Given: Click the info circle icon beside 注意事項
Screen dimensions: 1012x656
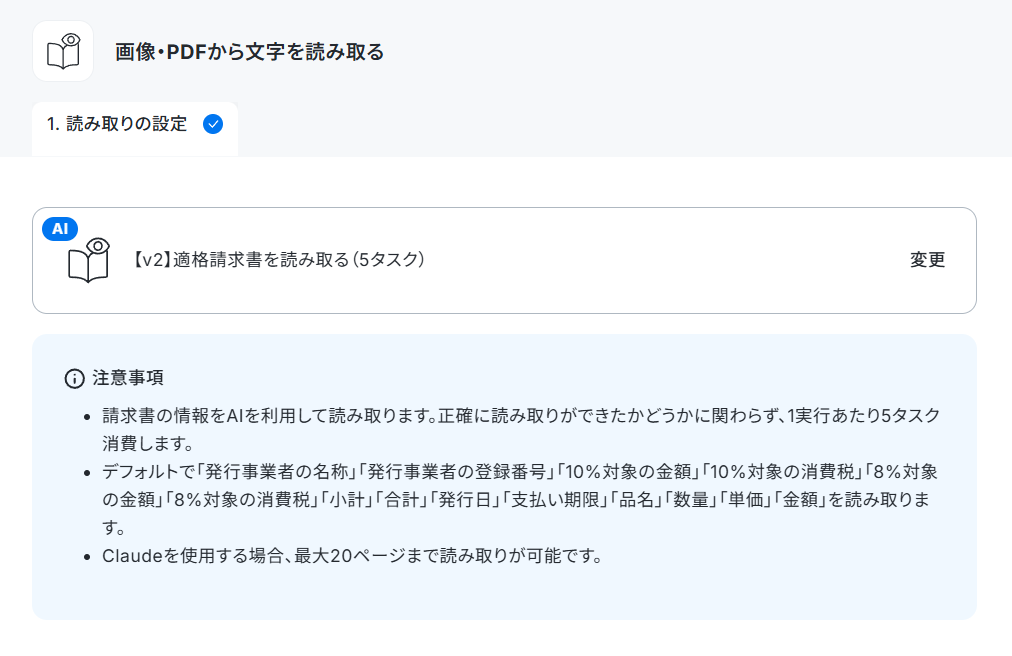Looking at the screenshot, I should 75,378.
